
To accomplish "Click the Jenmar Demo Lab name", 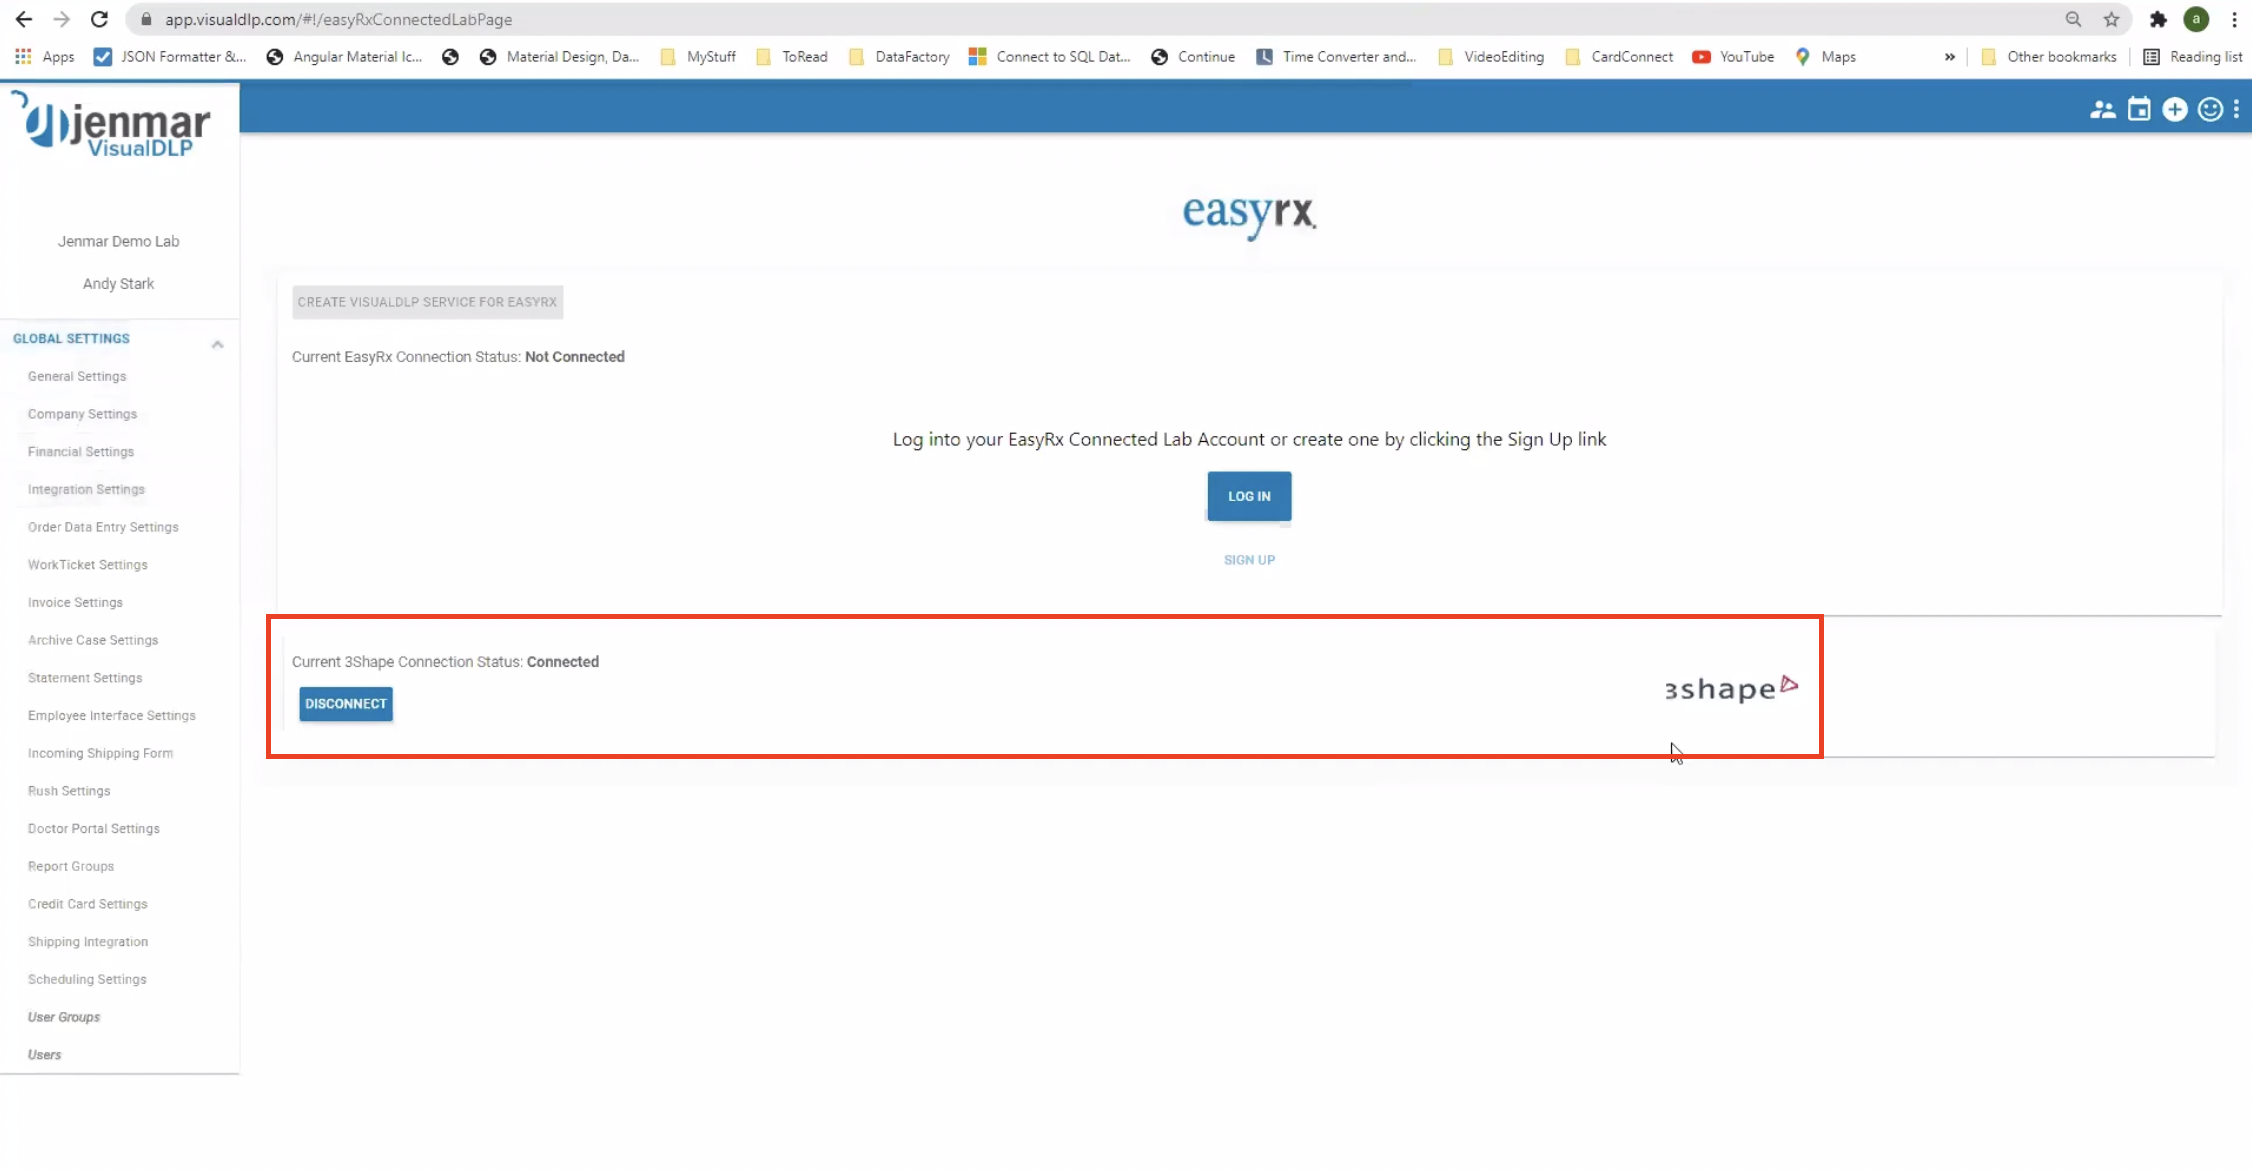I will click(118, 241).
